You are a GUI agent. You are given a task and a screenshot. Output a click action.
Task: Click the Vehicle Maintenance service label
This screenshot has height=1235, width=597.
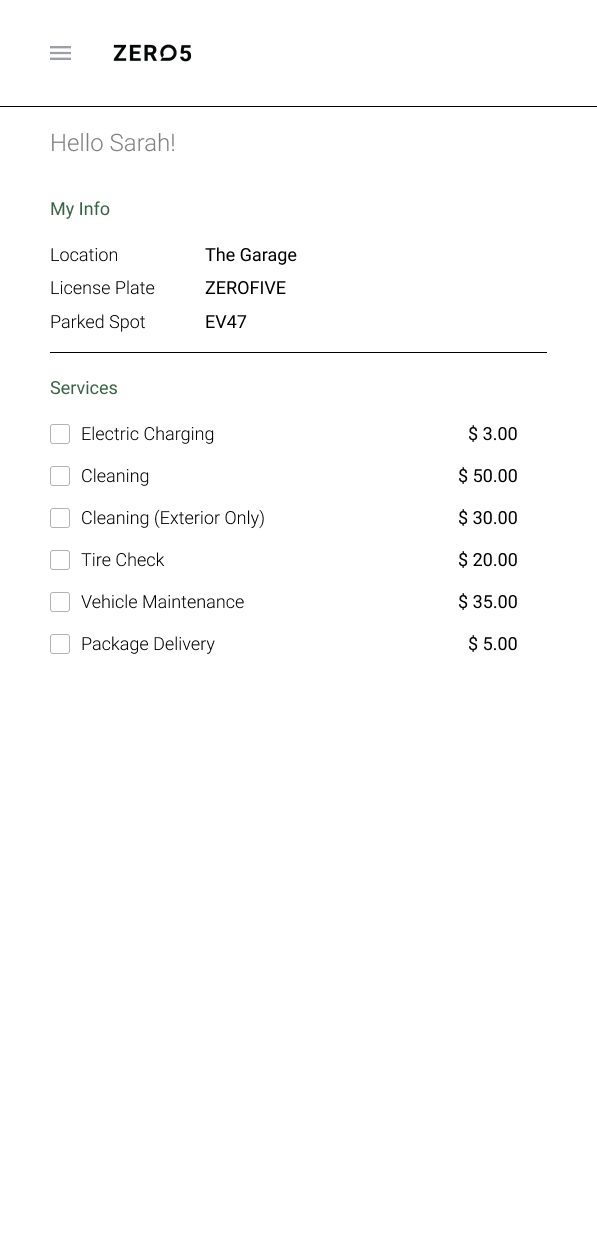162,602
